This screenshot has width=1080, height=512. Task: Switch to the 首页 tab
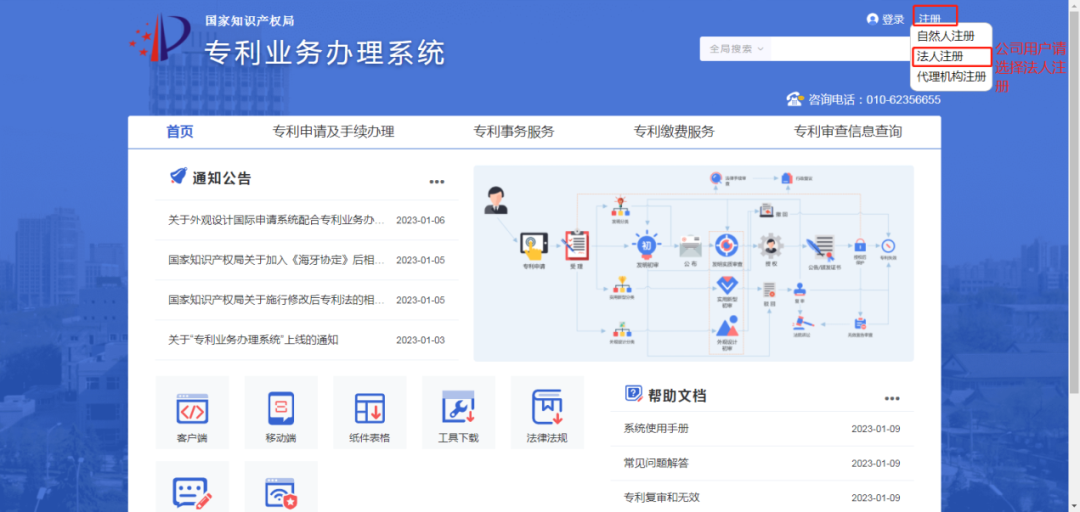pos(180,132)
